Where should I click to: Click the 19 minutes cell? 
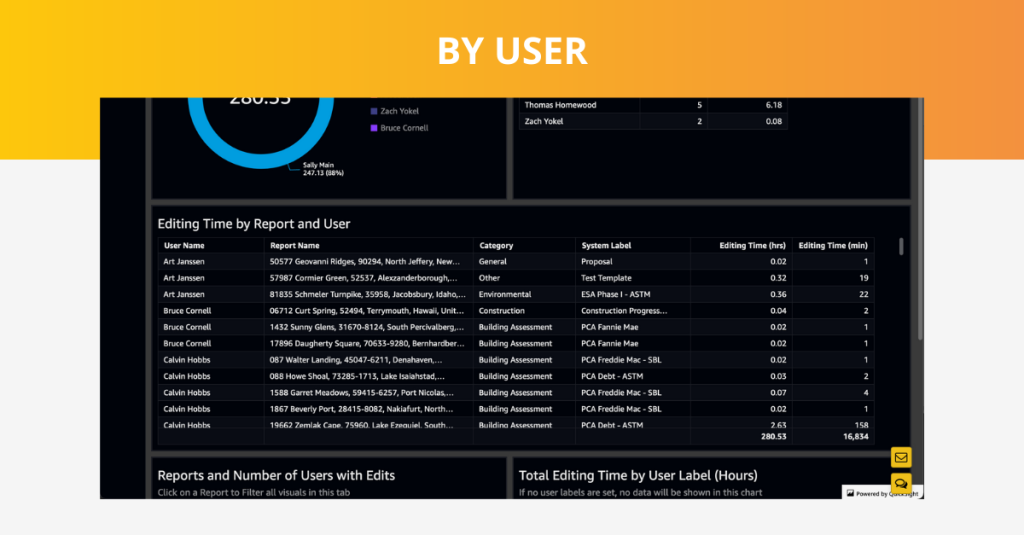pos(863,278)
